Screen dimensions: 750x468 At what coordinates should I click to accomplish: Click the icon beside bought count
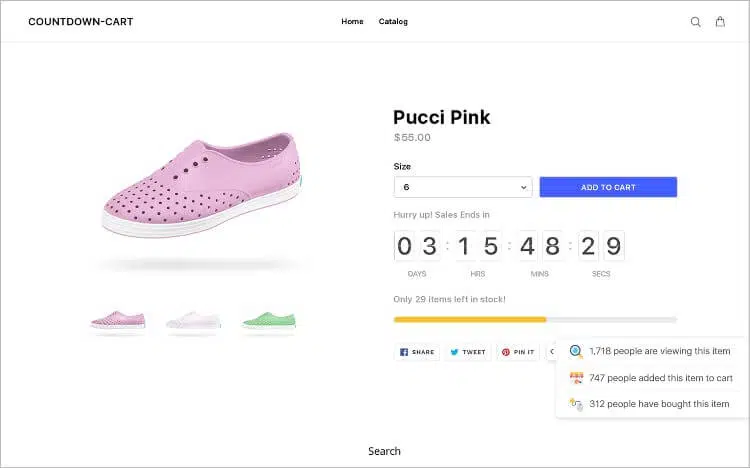576,404
